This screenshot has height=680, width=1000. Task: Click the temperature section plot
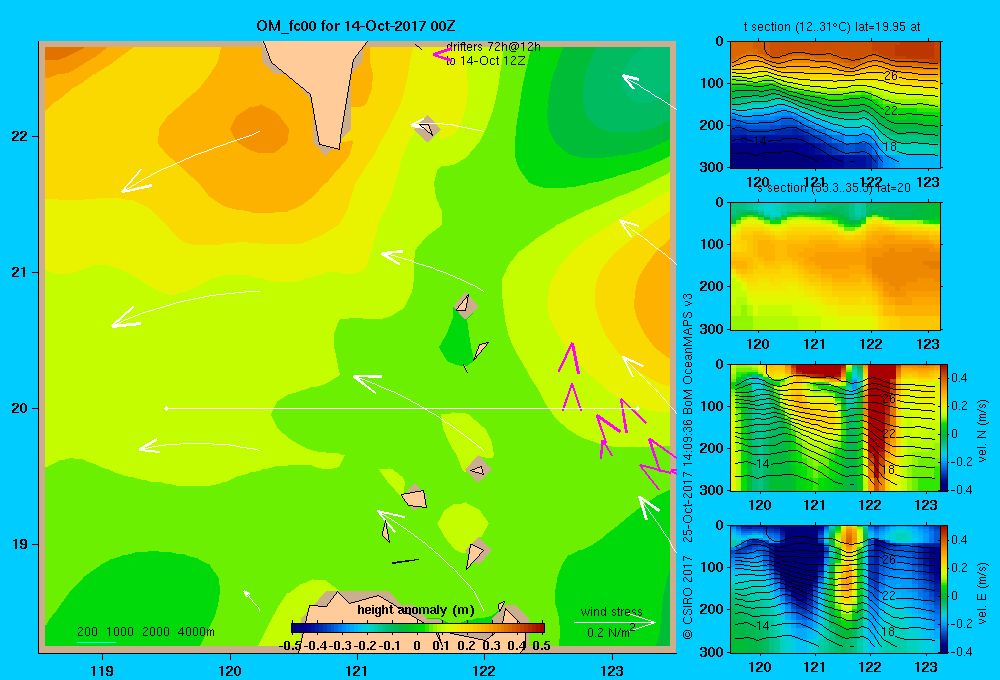(x=835, y=105)
